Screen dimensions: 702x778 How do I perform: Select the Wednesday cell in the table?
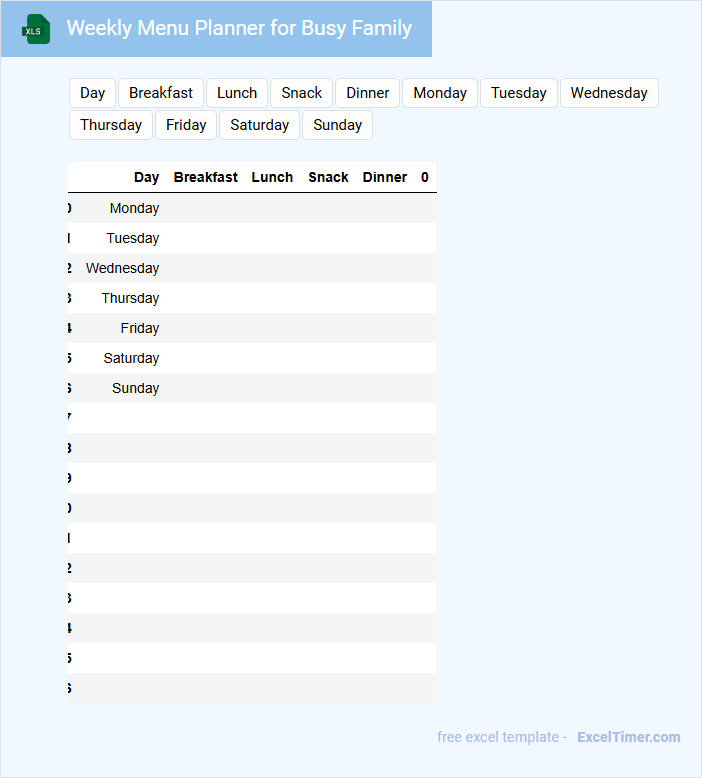pos(122,268)
